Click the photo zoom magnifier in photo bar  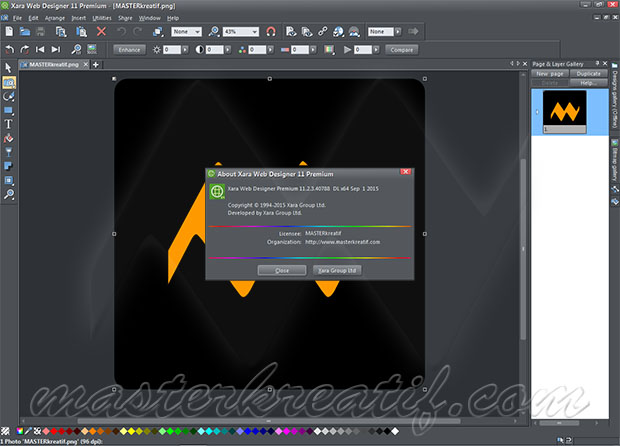pyautogui.click(x=76, y=49)
